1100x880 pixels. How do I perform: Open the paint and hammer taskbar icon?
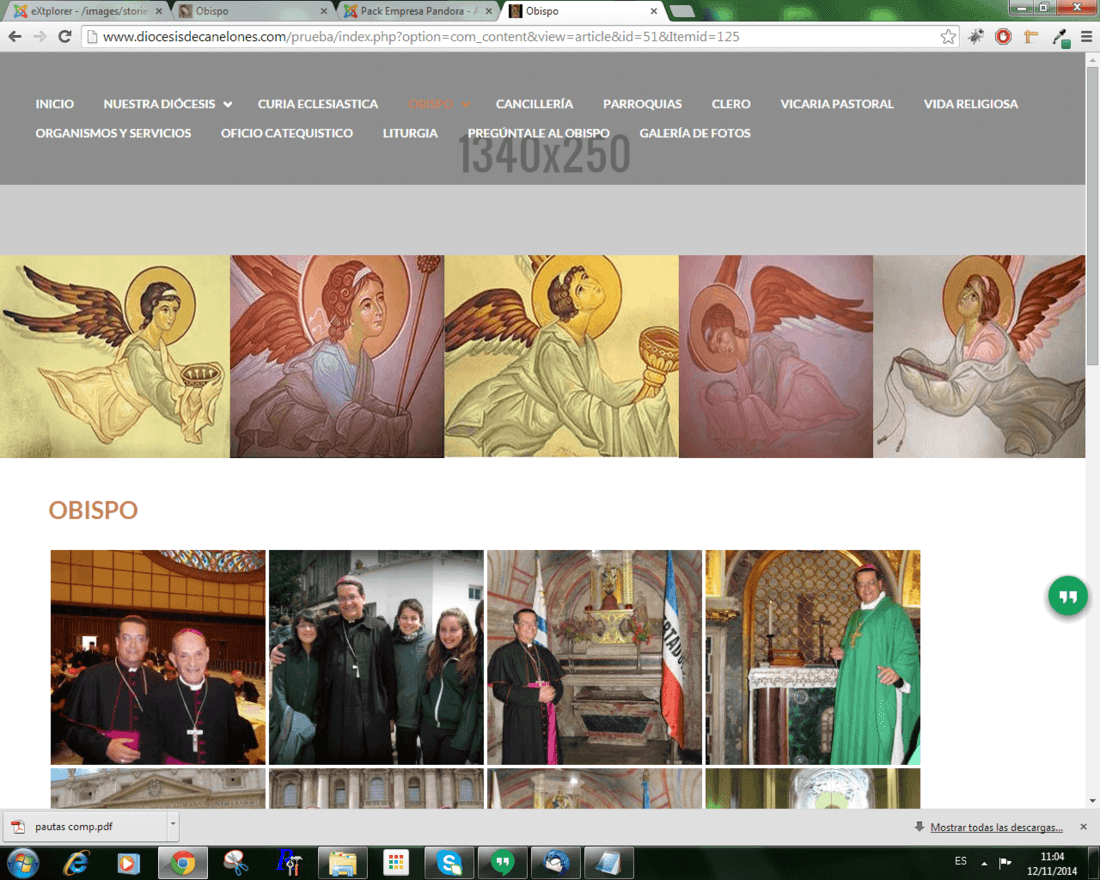(x=289, y=862)
